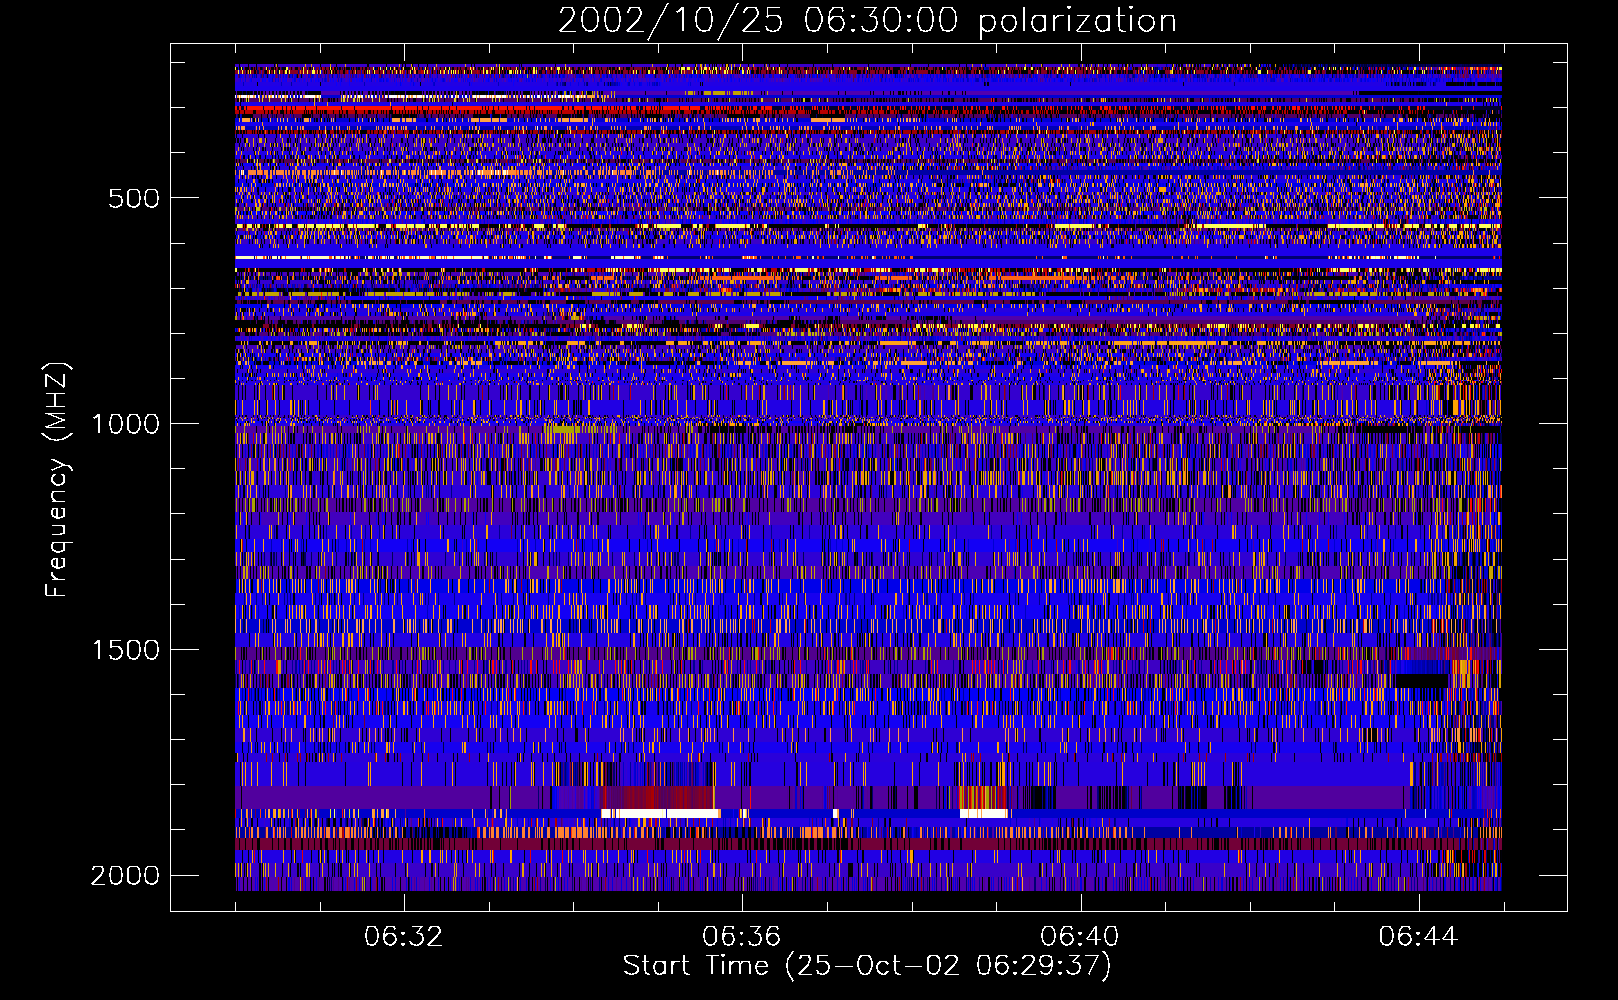
Task: Click the 06:36 time tick label
Action: click(x=741, y=937)
